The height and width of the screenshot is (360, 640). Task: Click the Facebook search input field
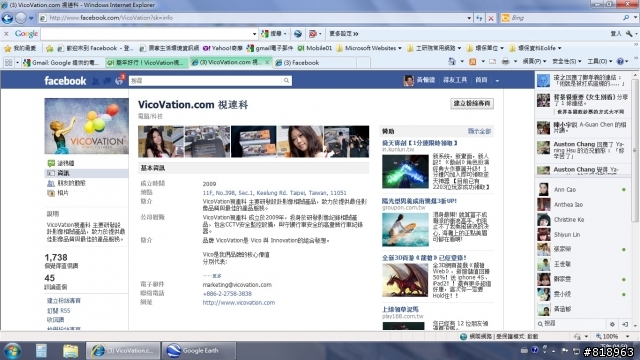pos(205,81)
